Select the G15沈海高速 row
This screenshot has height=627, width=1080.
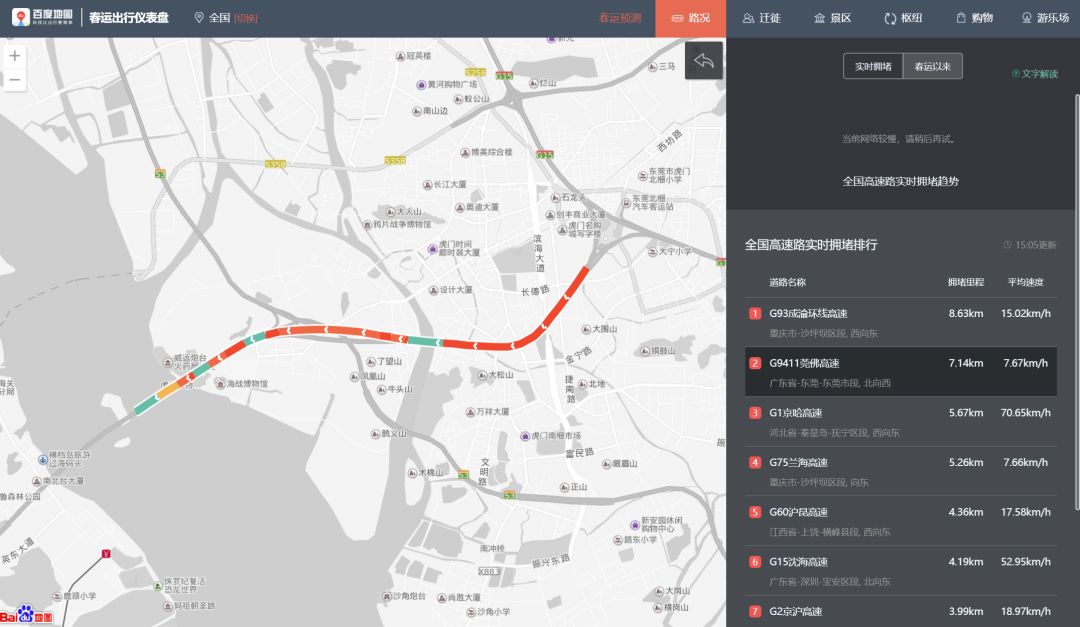pyautogui.click(x=900, y=571)
